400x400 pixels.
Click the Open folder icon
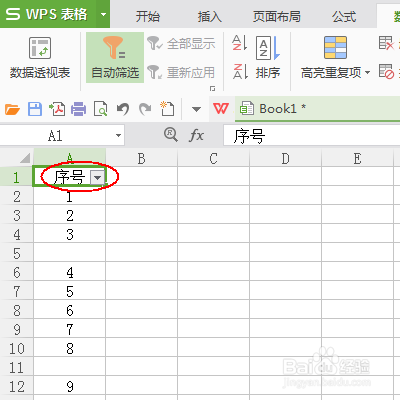click(x=12, y=109)
